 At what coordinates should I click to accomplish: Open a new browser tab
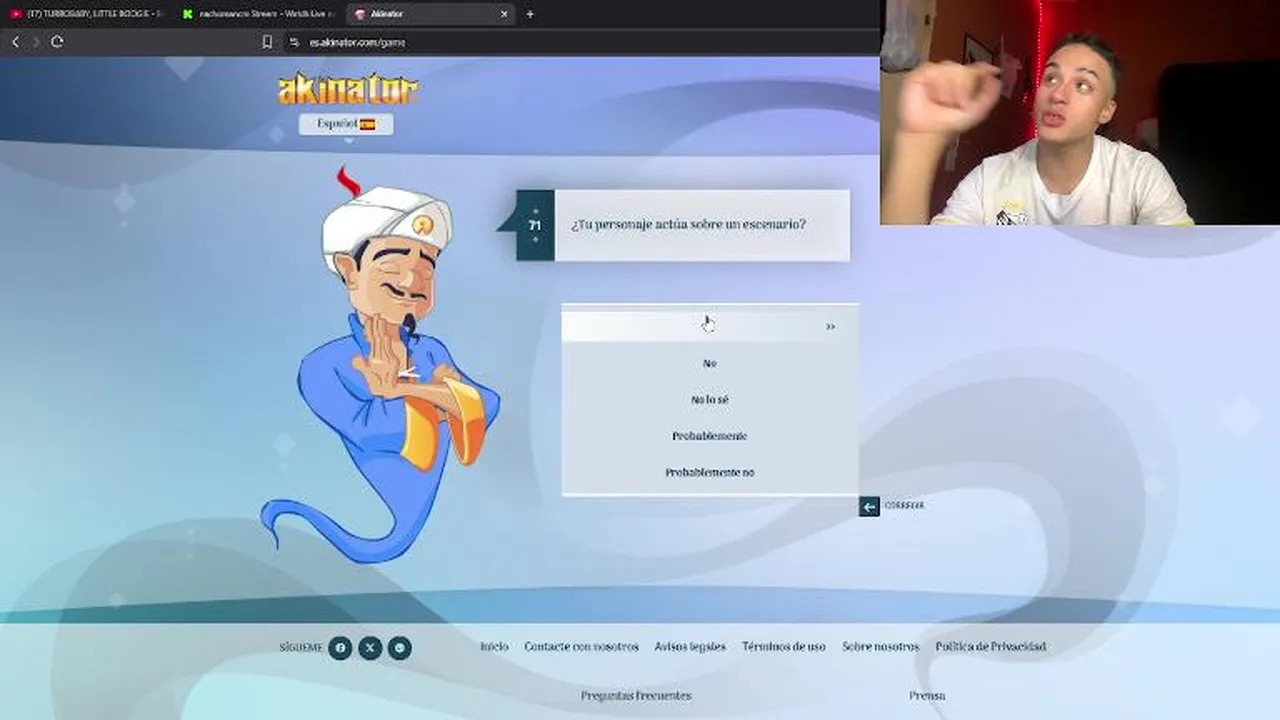click(x=530, y=14)
